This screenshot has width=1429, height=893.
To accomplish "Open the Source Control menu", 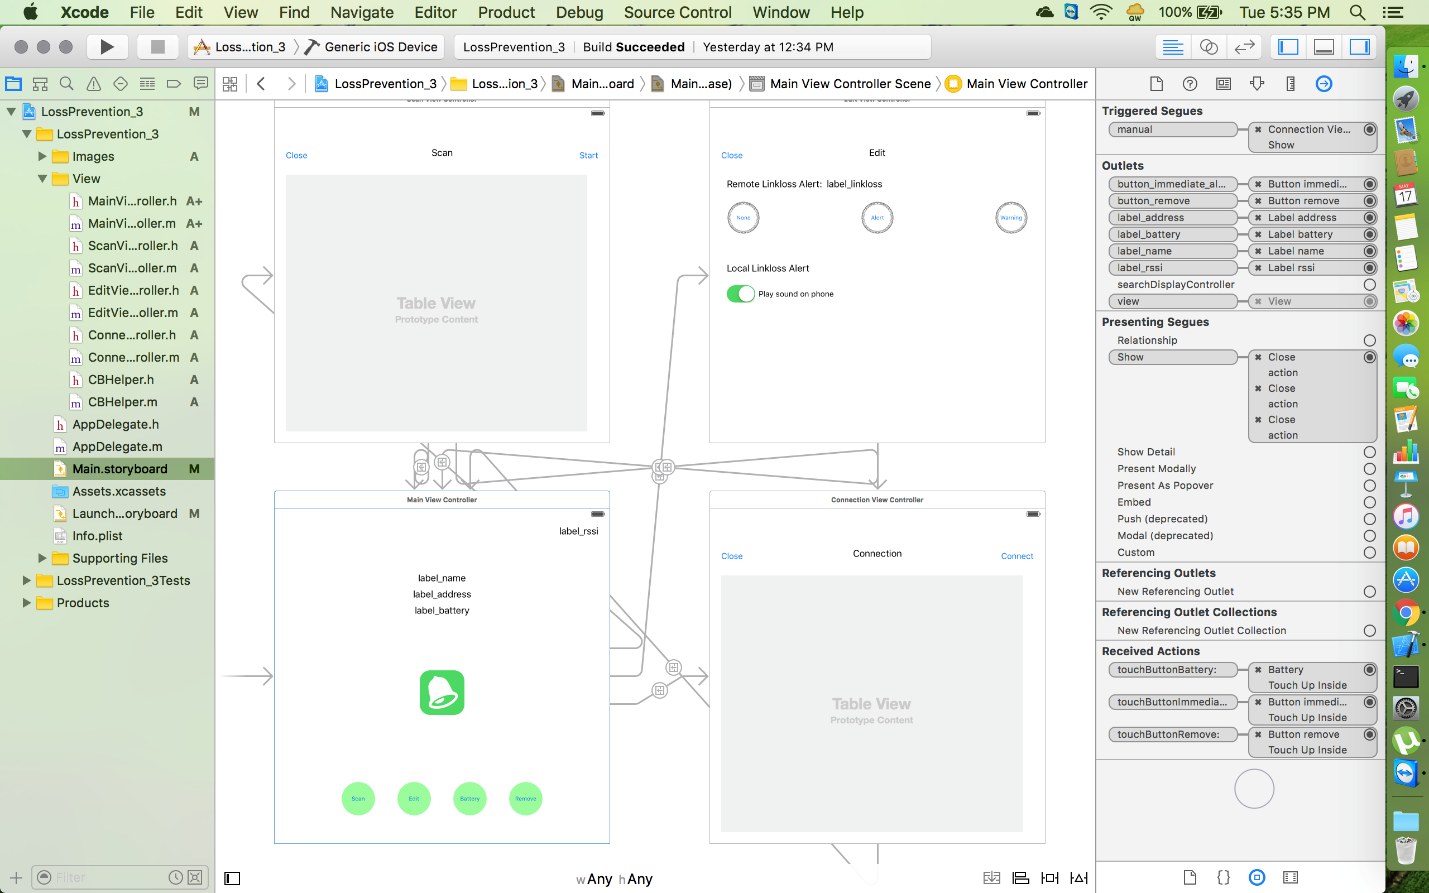I will click(x=678, y=12).
